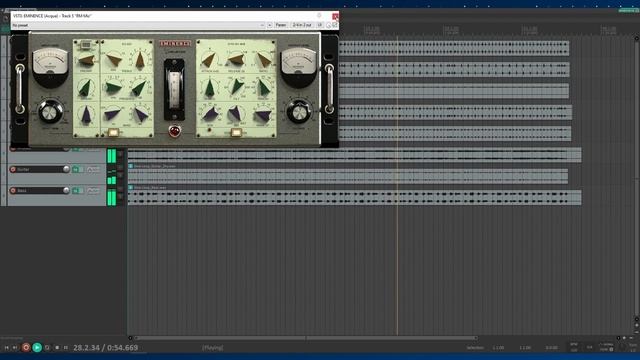Click green input button on Guitar track

(76, 169)
